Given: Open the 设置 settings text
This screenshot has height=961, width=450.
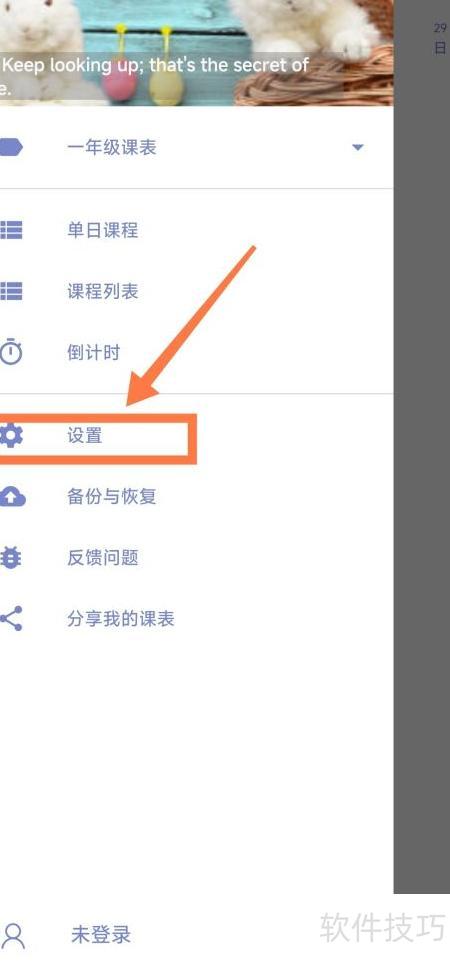Looking at the screenshot, I should (x=85, y=436).
